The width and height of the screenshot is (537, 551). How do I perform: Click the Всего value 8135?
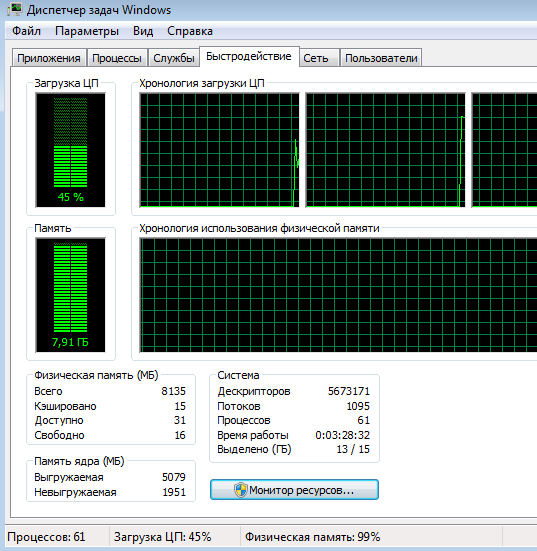[x=173, y=391]
